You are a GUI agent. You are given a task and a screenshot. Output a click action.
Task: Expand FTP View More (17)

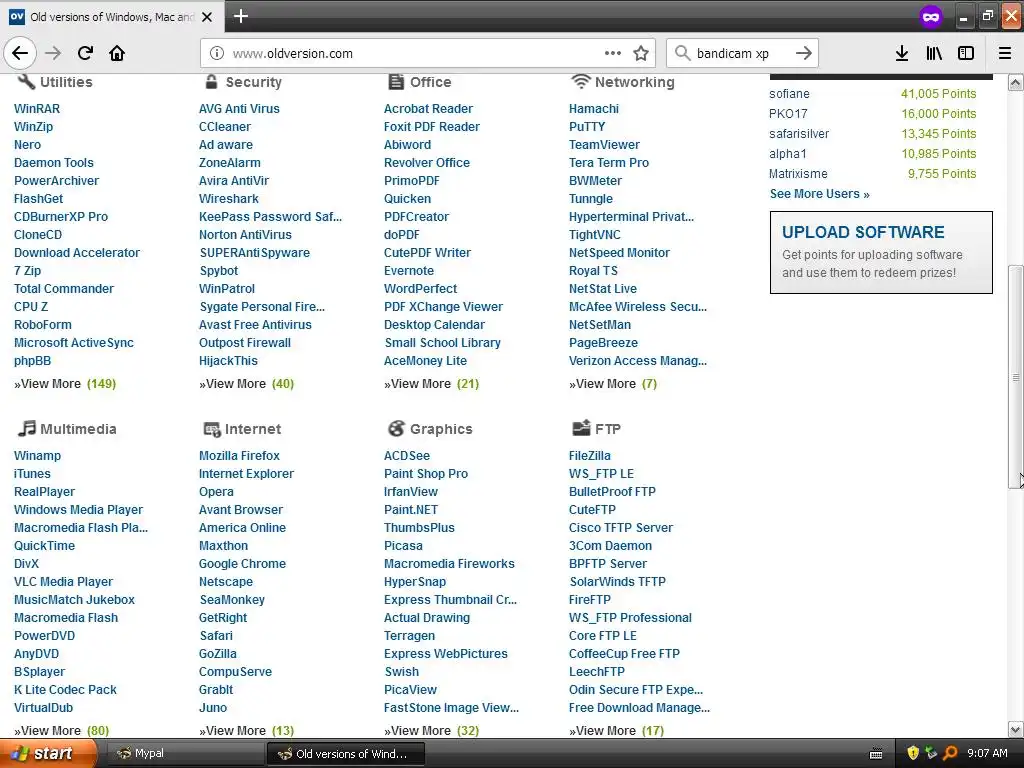616,730
